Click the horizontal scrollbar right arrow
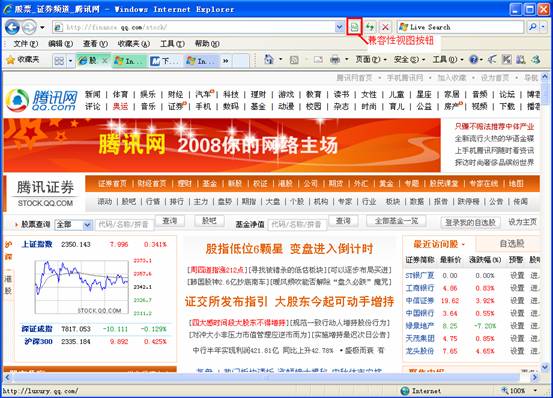The width and height of the screenshot is (553, 398). point(535,378)
